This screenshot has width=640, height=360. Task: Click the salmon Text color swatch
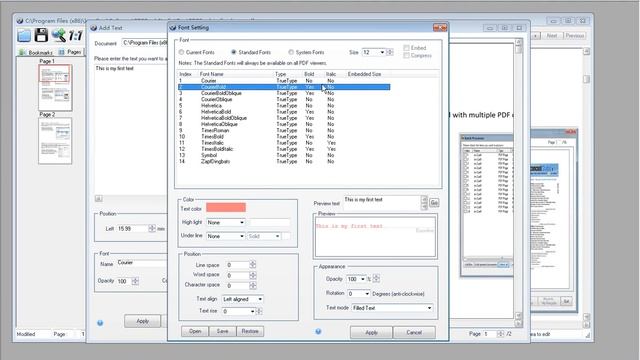pos(226,207)
